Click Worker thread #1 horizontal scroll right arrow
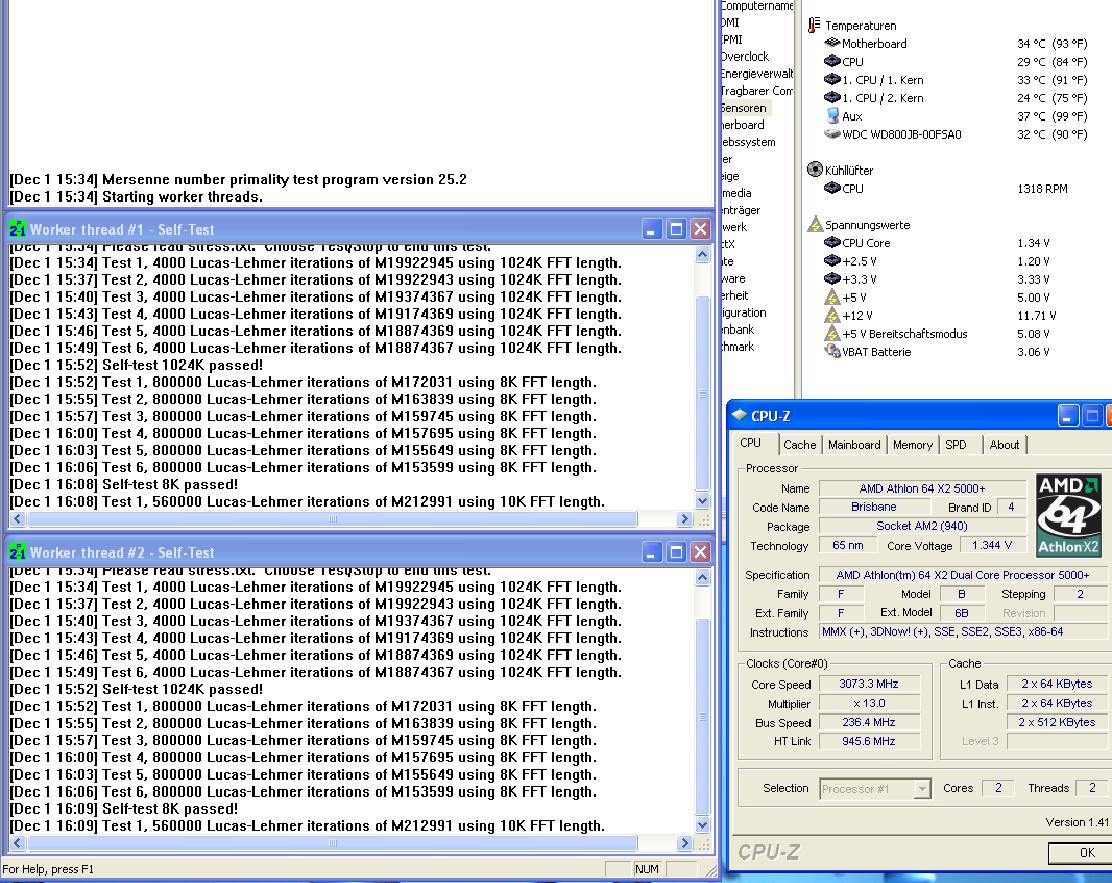This screenshot has width=1112, height=883. 684,519
